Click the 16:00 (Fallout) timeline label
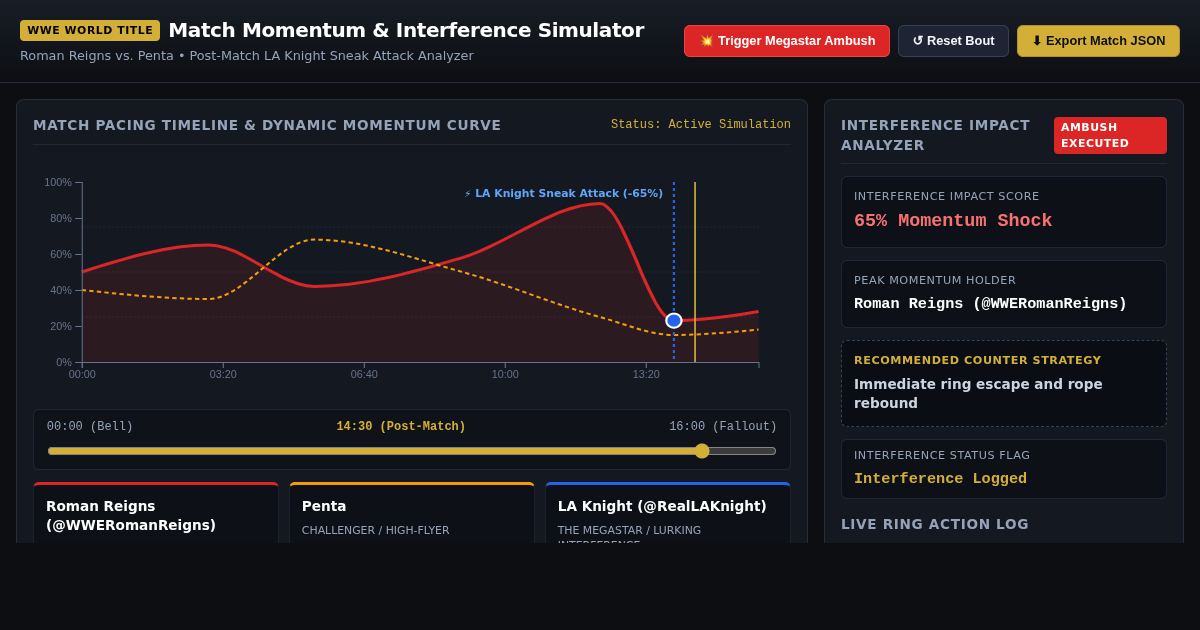Image resolution: width=1200 pixels, height=630 pixels. (723, 427)
